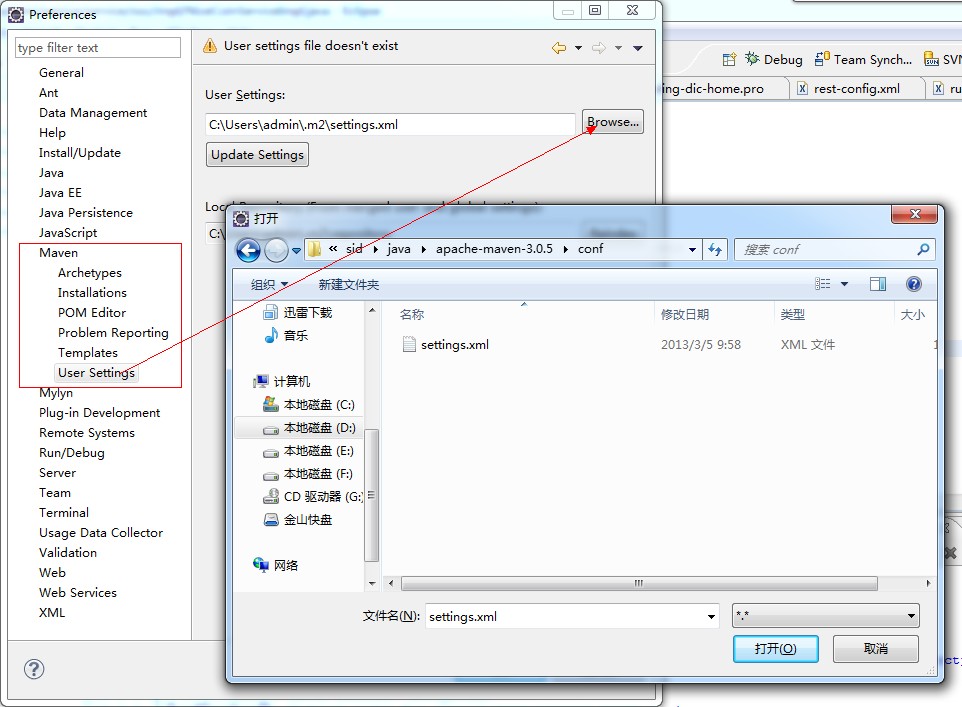Click 新建文件夹 new folder button

click(348, 284)
